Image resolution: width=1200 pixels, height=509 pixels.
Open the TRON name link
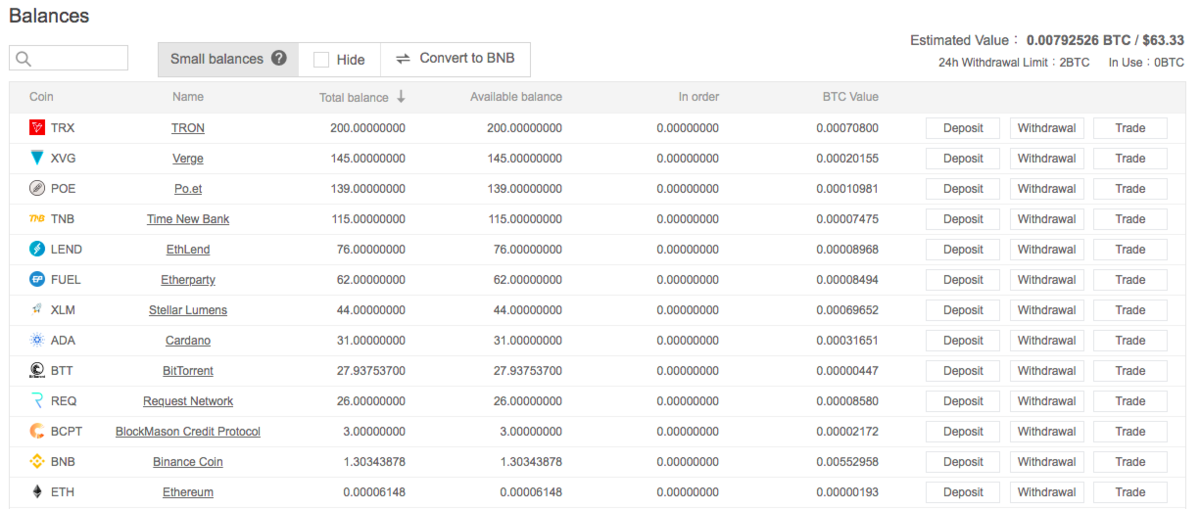[188, 128]
